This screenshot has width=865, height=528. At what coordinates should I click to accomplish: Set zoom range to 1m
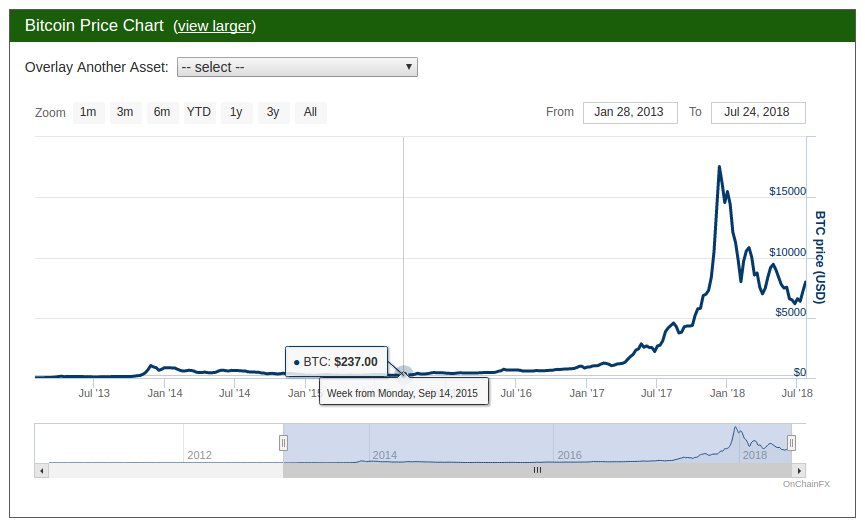click(x=88, y=112)
